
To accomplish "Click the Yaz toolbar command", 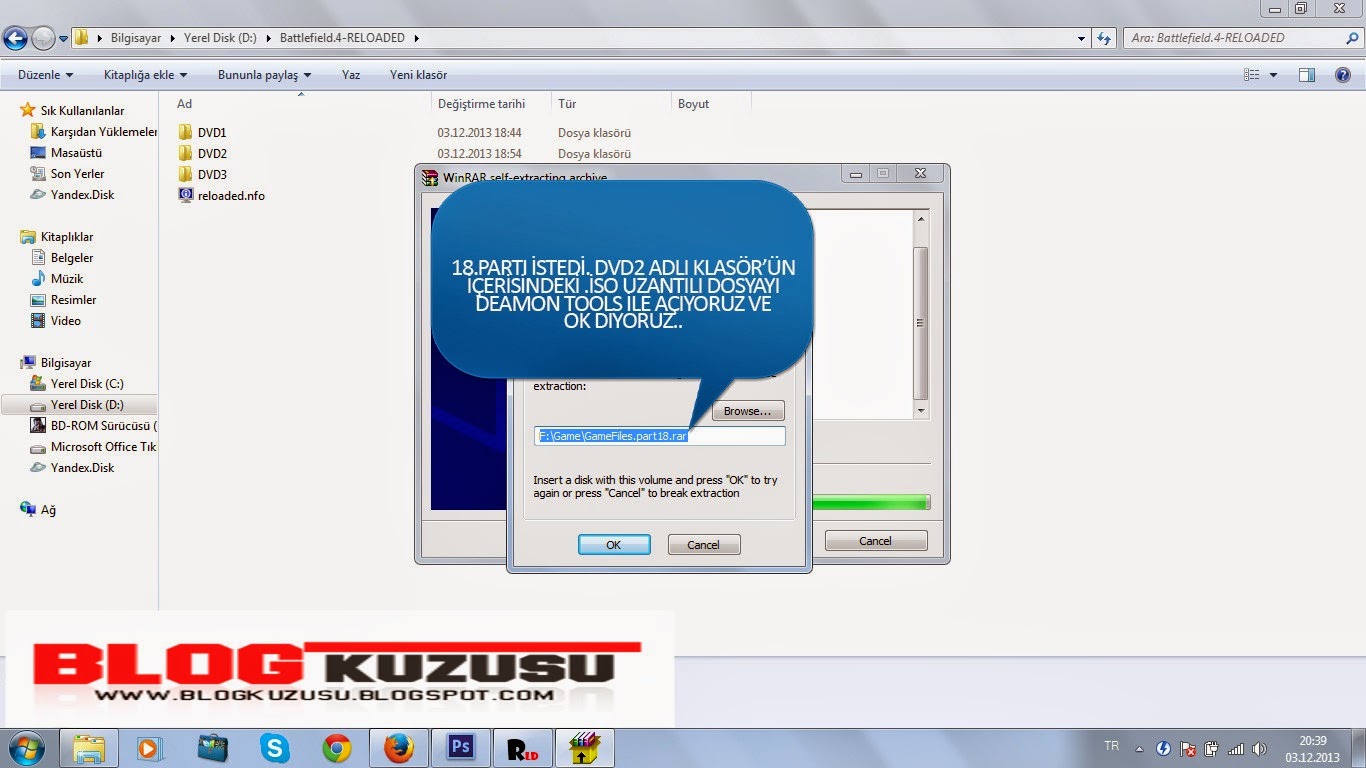I will [351, 75].
